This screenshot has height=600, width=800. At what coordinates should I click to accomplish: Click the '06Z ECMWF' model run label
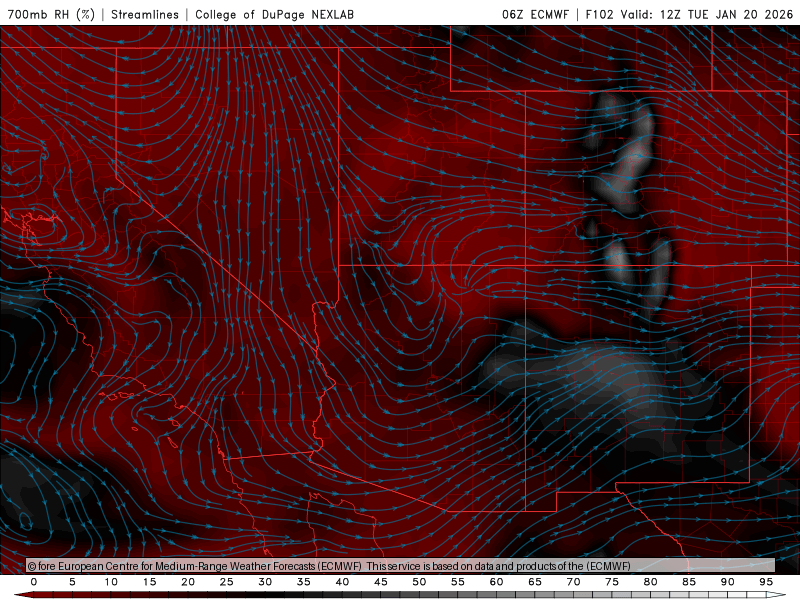click(535, 14)
